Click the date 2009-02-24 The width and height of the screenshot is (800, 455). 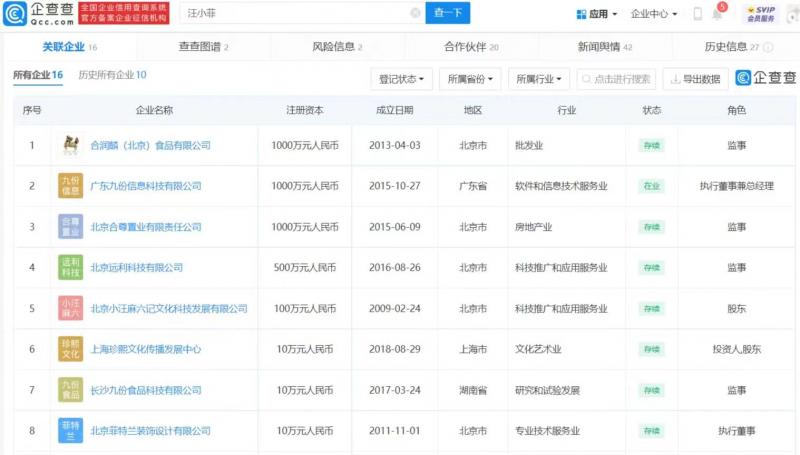click(395, 309)
